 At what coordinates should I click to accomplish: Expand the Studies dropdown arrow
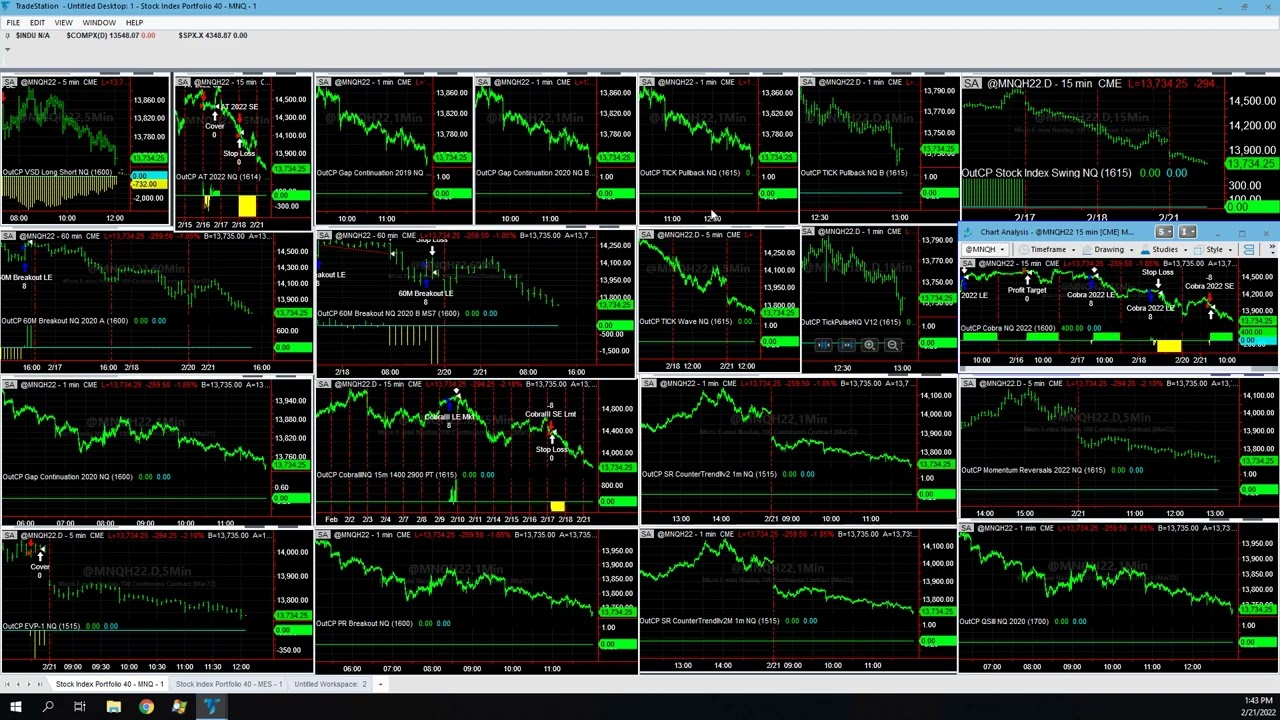1186,250
